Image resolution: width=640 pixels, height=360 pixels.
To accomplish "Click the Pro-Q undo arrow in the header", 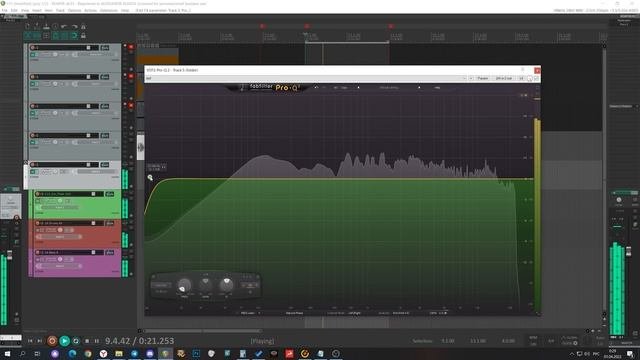I will tap(316, 87).
